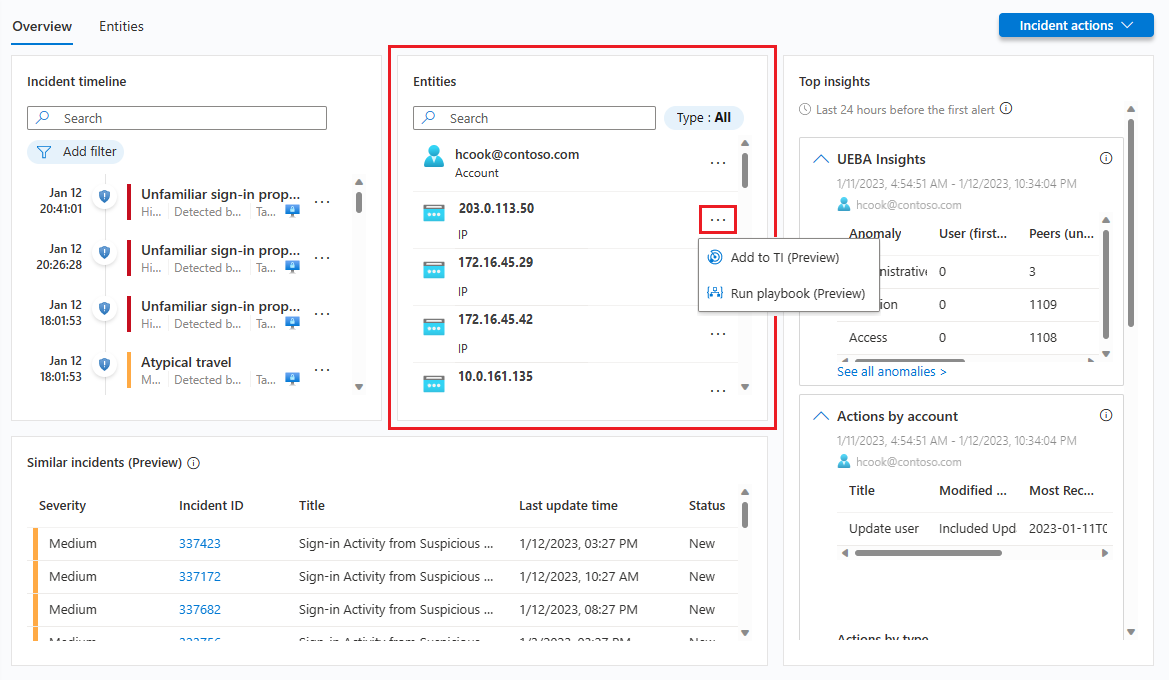Click the info icon on the UEBA Insights card

pos(1106,157)
